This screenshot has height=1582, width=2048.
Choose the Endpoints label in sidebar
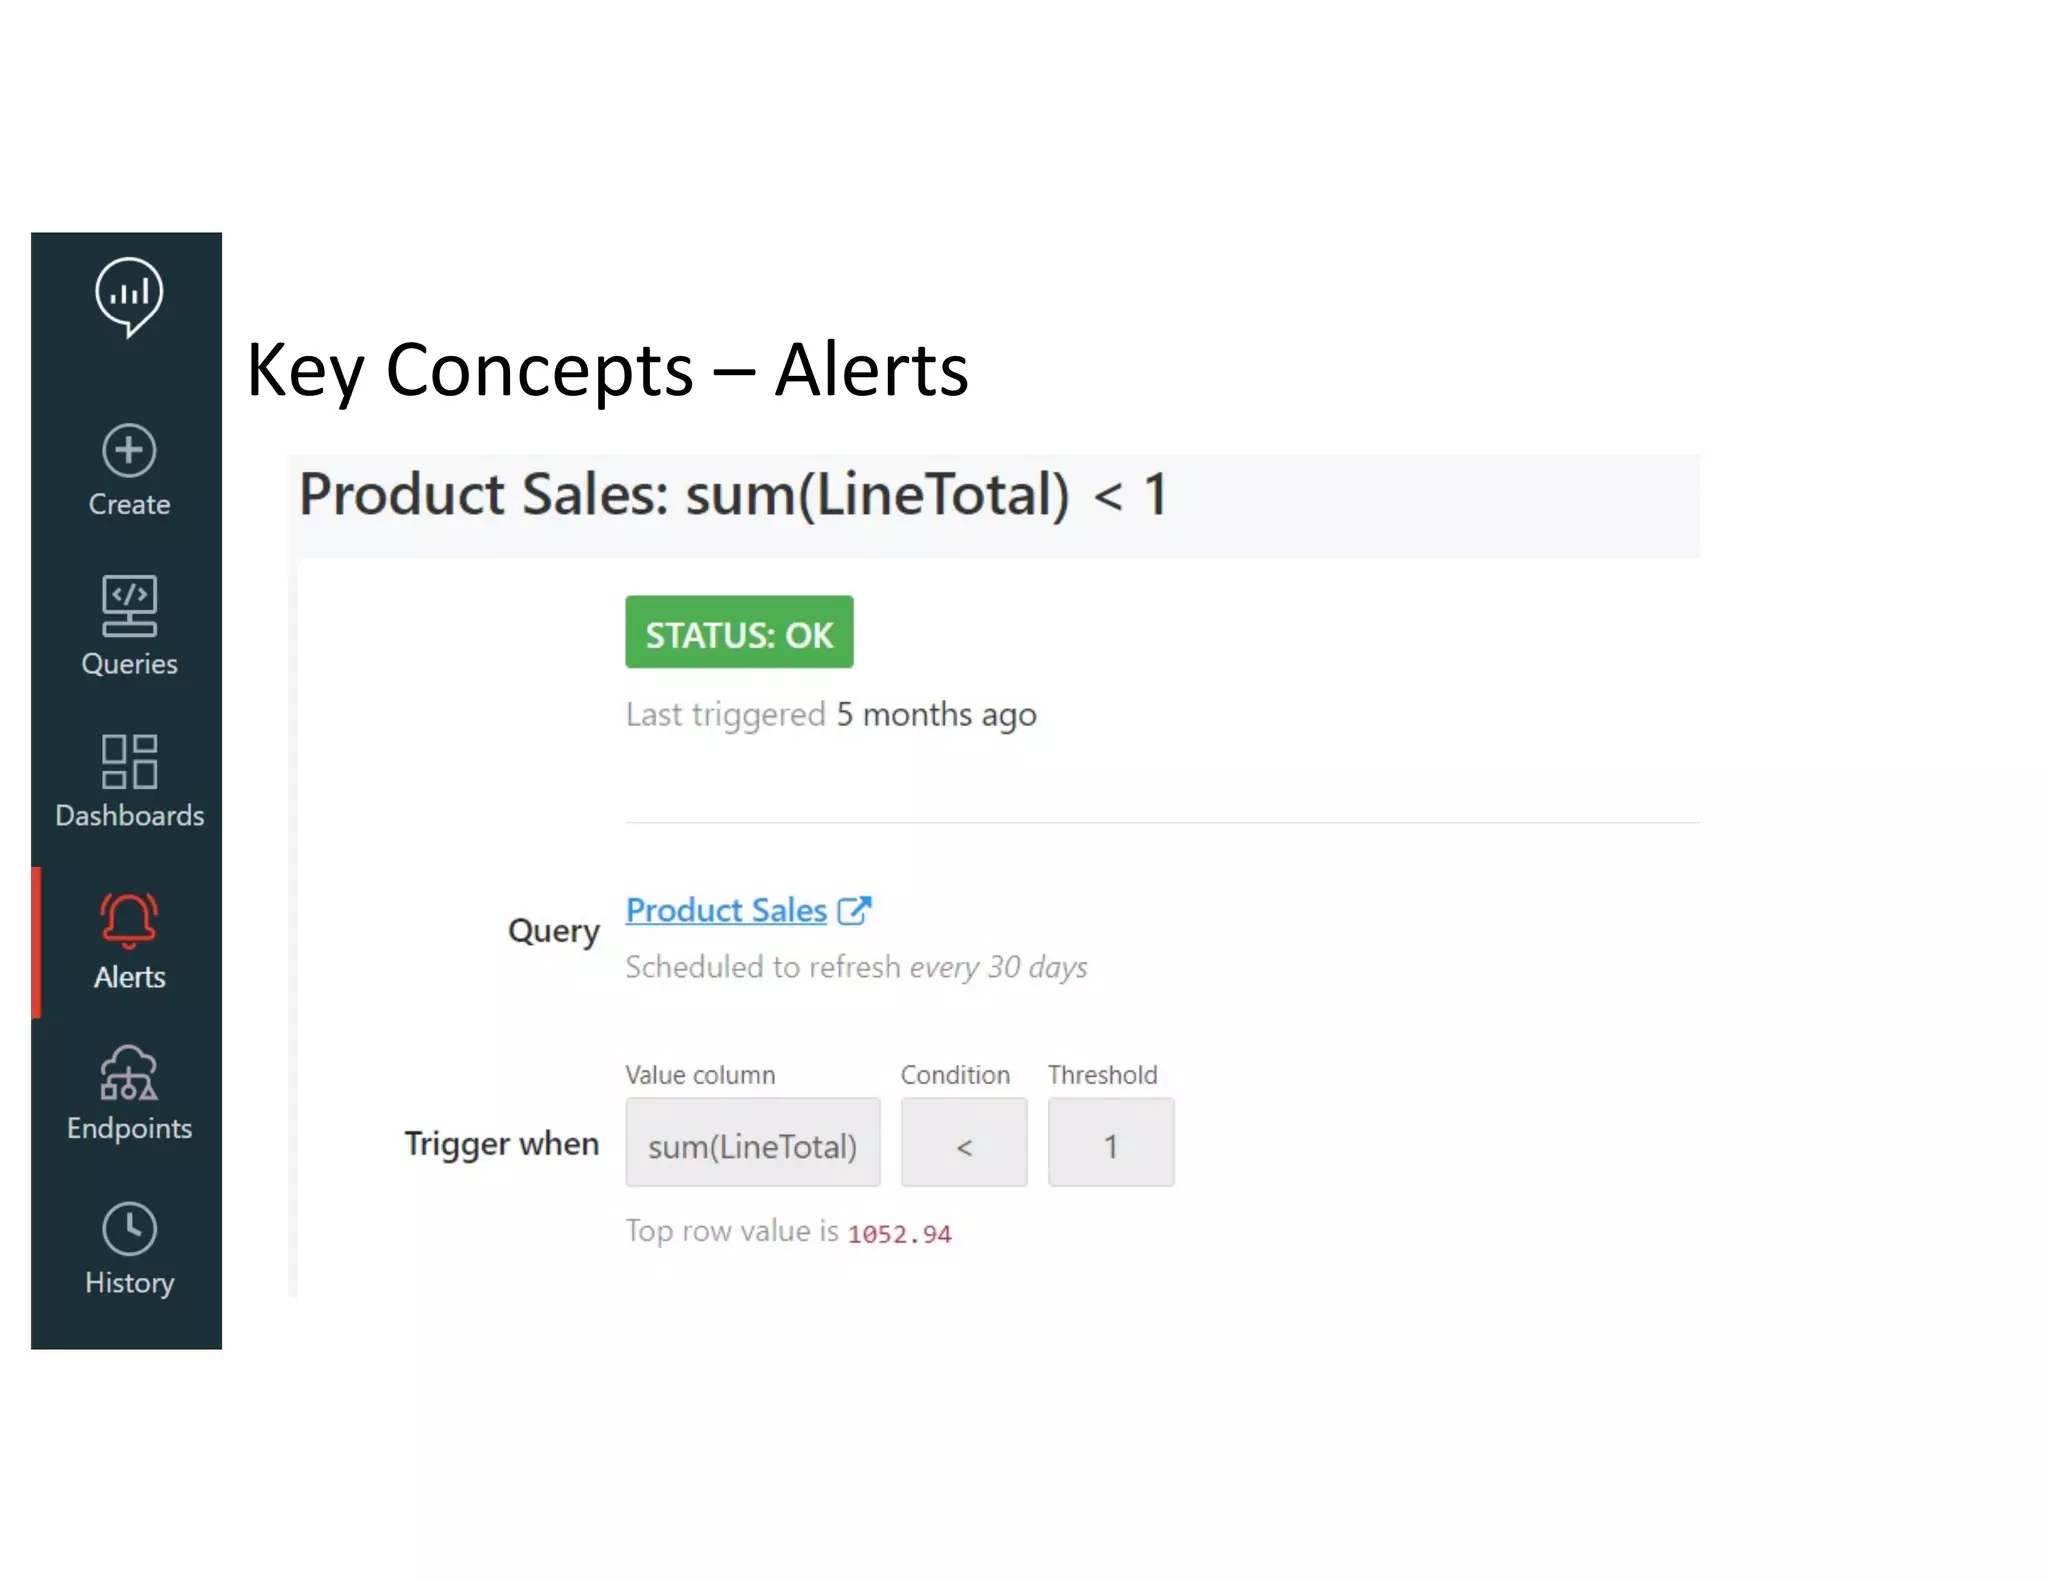pos(129,1128)
